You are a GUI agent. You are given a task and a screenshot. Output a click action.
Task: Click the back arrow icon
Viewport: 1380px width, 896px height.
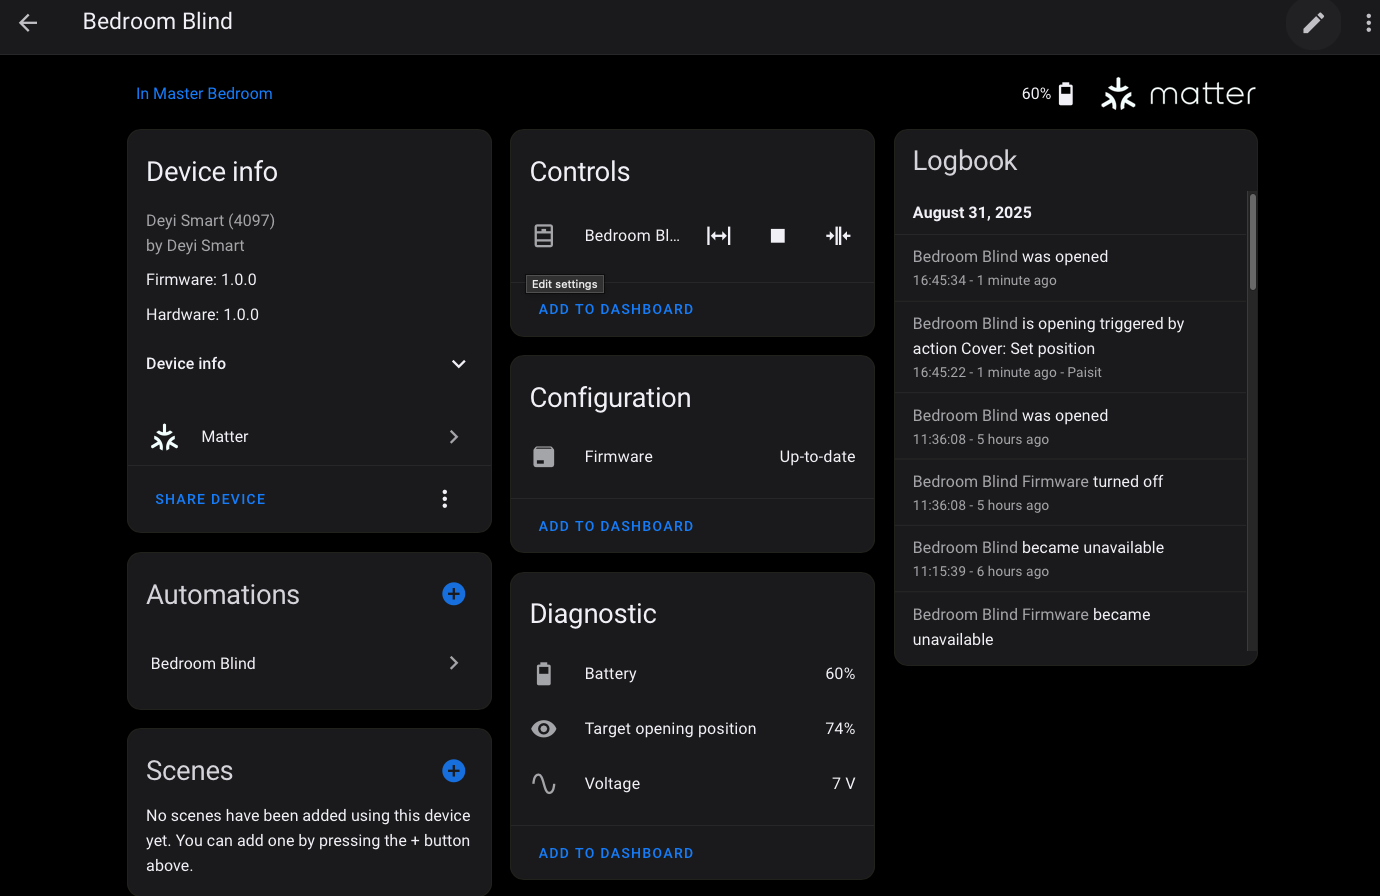point(28,22)
